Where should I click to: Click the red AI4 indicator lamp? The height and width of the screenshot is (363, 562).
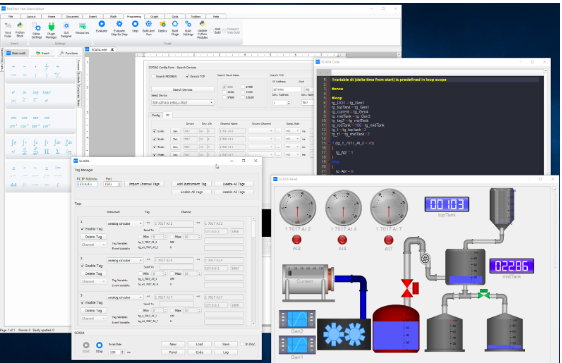click(x=342, y=239)
